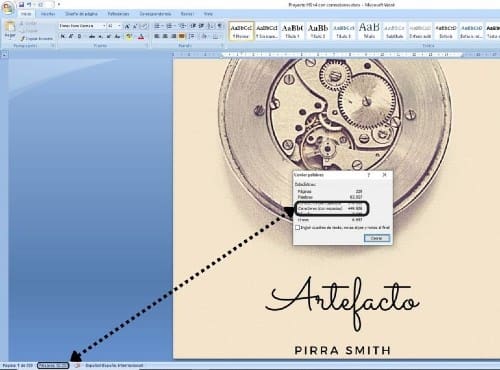Apply the Título 3 style
The width and height of the screenshot is (500, 370).
pyautogui.click(x=343, y=31)
